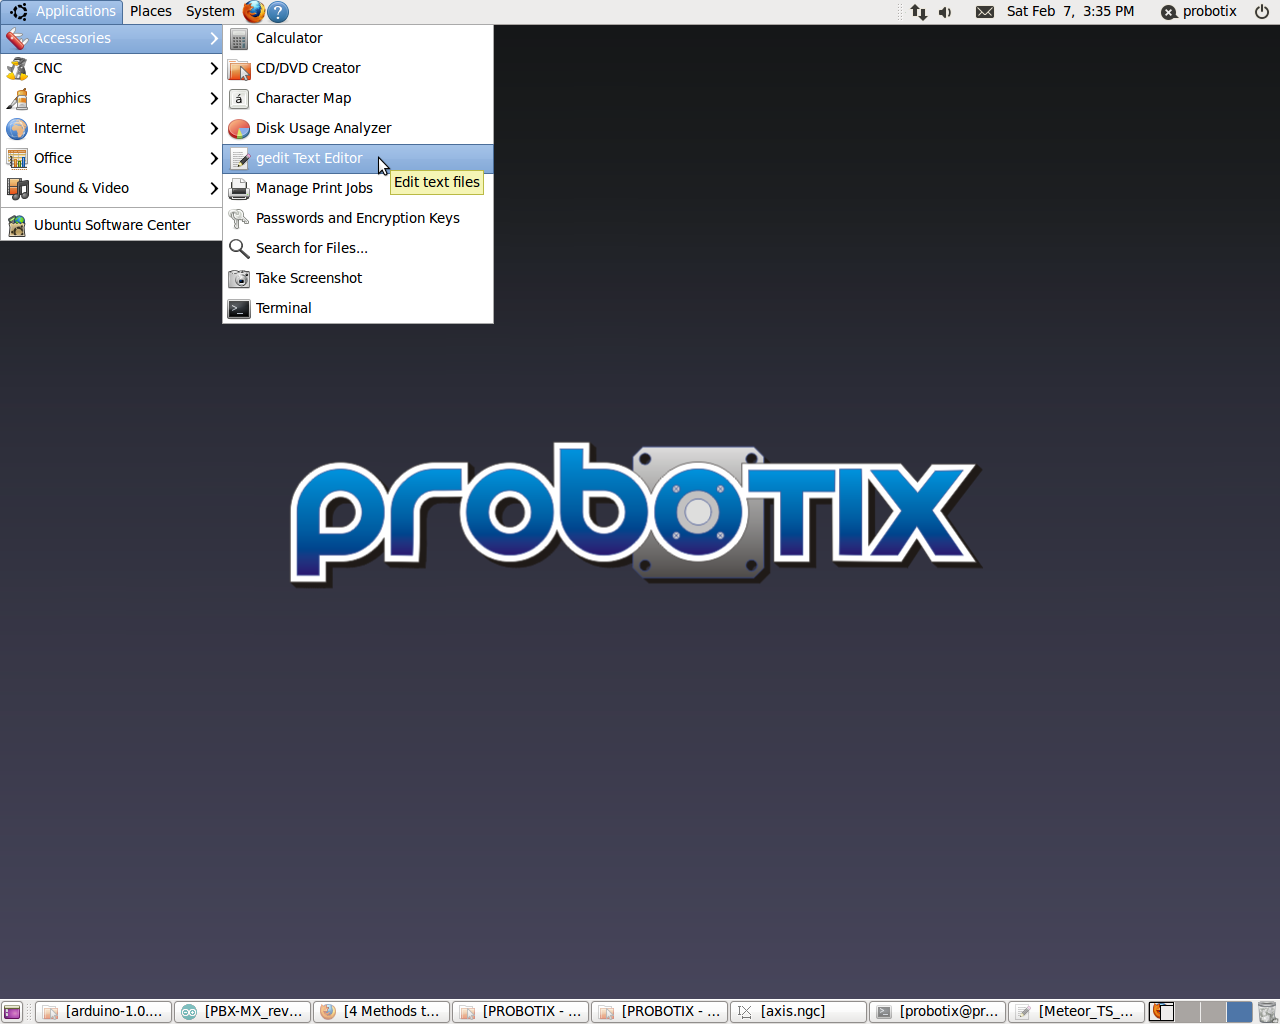
Task: Launch Firefox from the top panel icon
Action: (254, 12)
